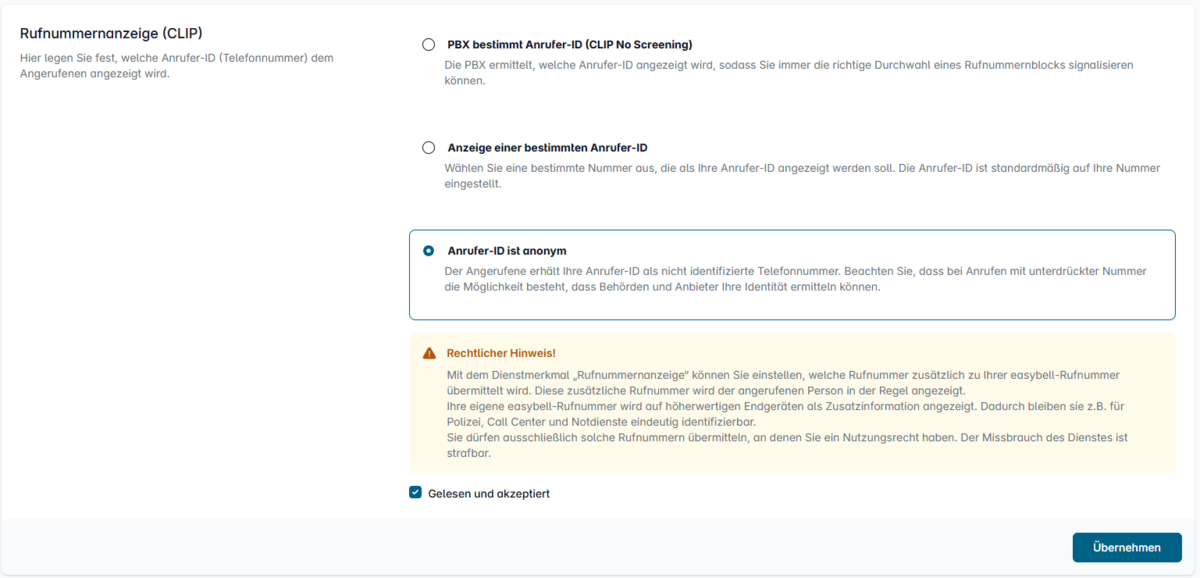Click the selected "Anrufer-ID ist anonym" radio button

click(x=429, y=251)
